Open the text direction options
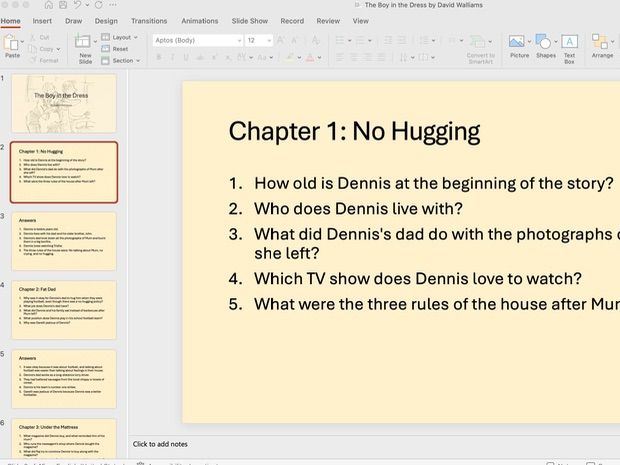The height and width of the screenshot is (465, 620). tap(406, 58)
